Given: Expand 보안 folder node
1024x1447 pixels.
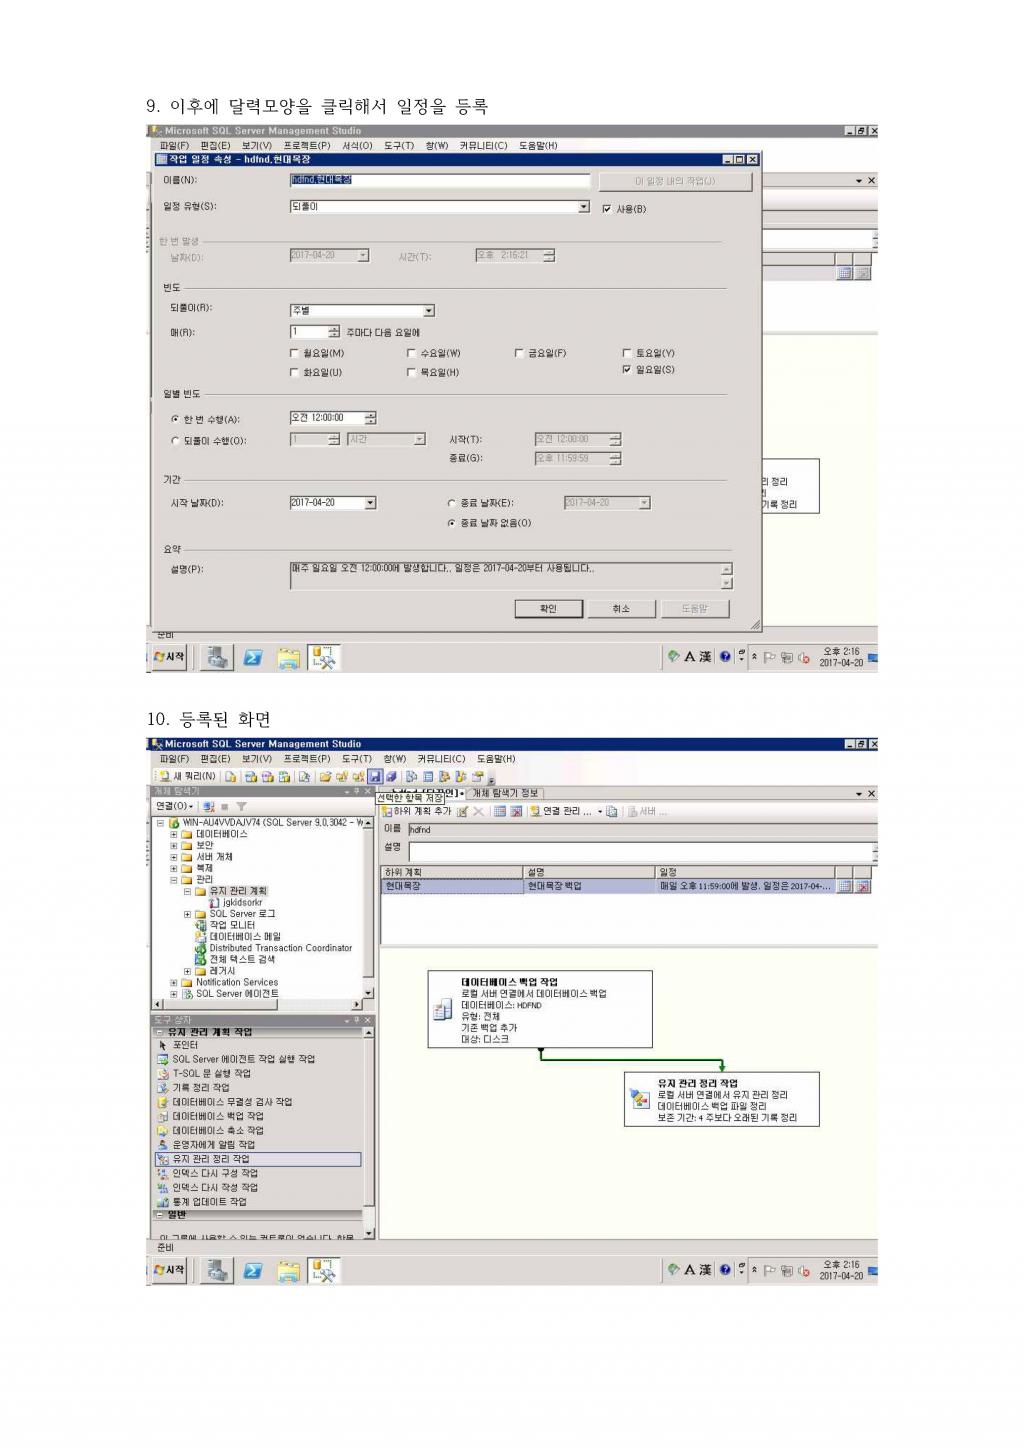Looking at the screenshot, I should 173,845.
